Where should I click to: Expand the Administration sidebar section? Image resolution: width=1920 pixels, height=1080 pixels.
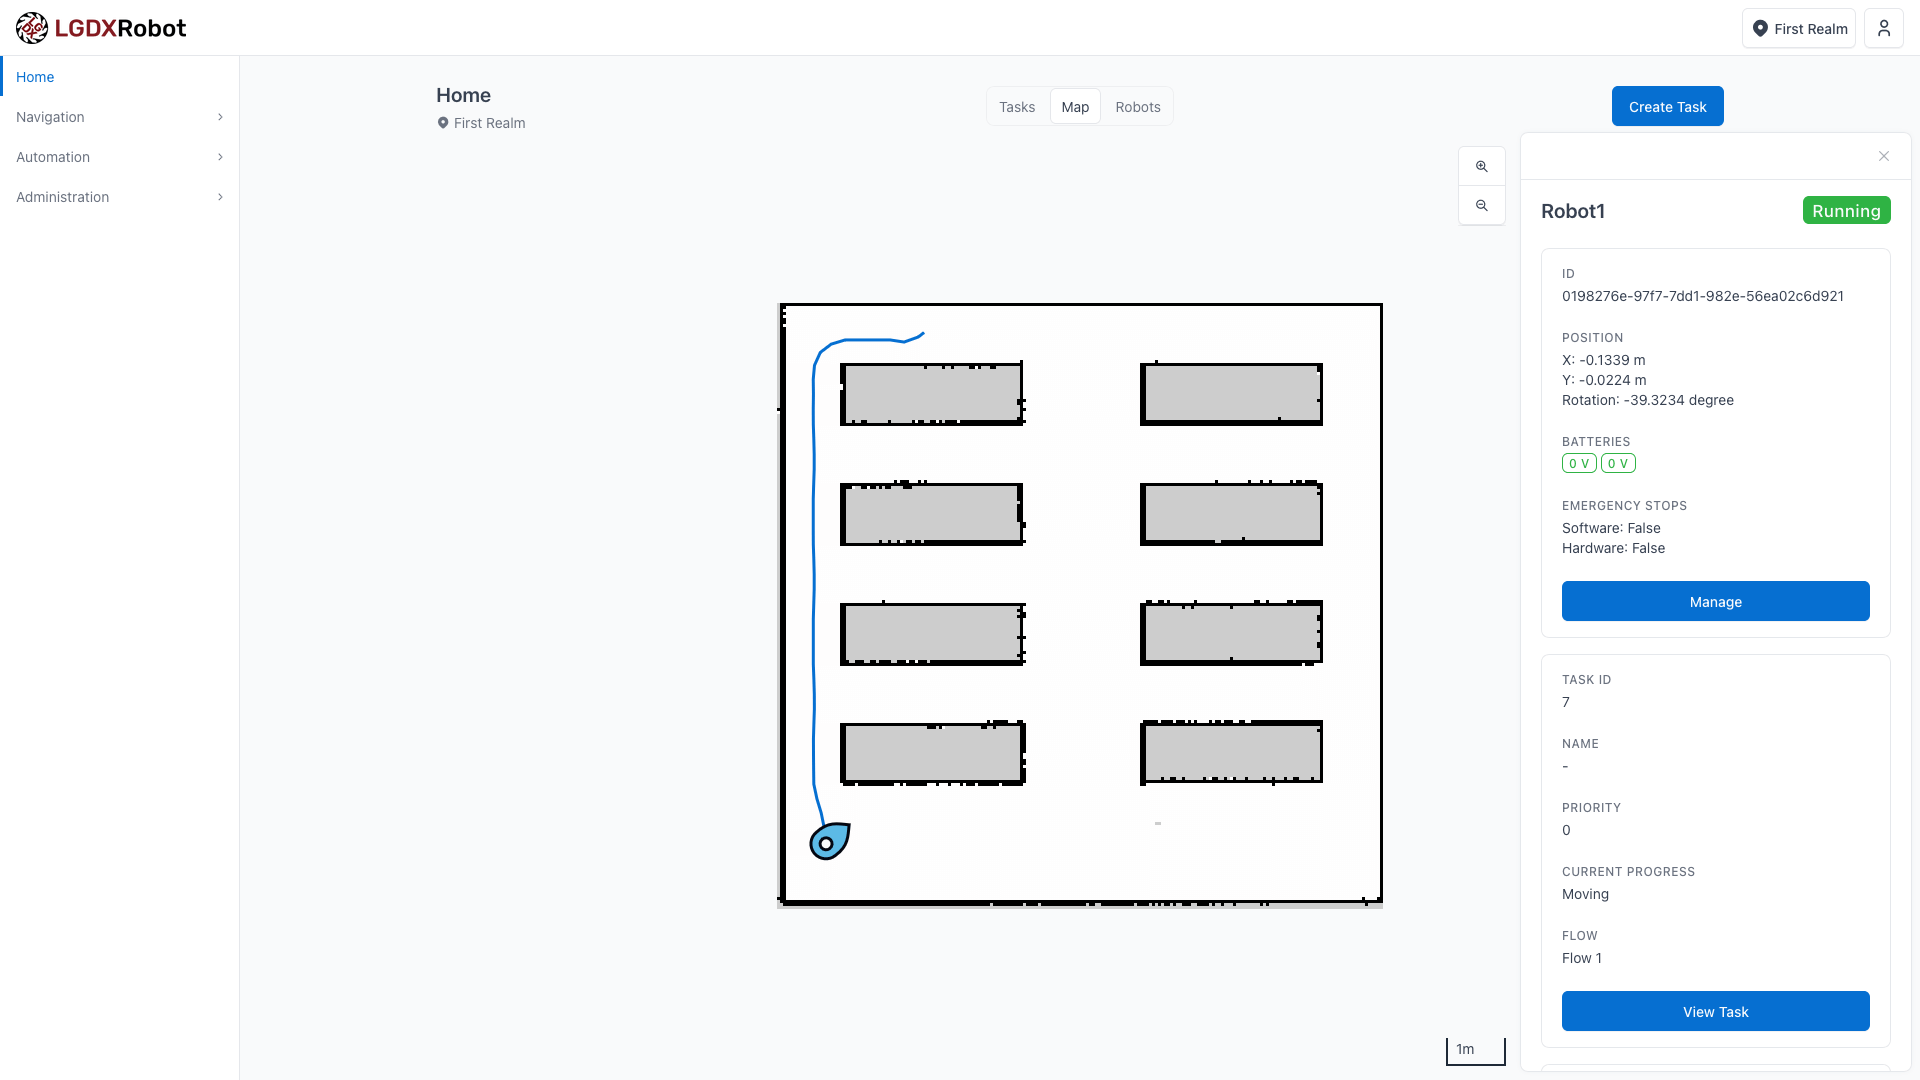119,197
